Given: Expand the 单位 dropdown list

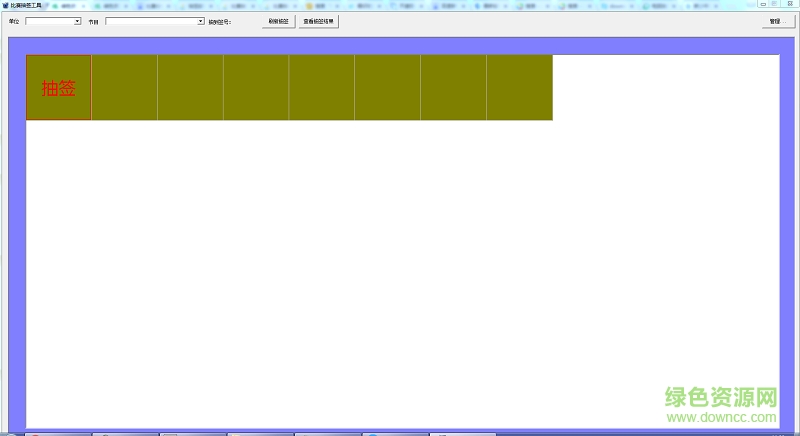Looking at the screenshot, I should (77, 21).
